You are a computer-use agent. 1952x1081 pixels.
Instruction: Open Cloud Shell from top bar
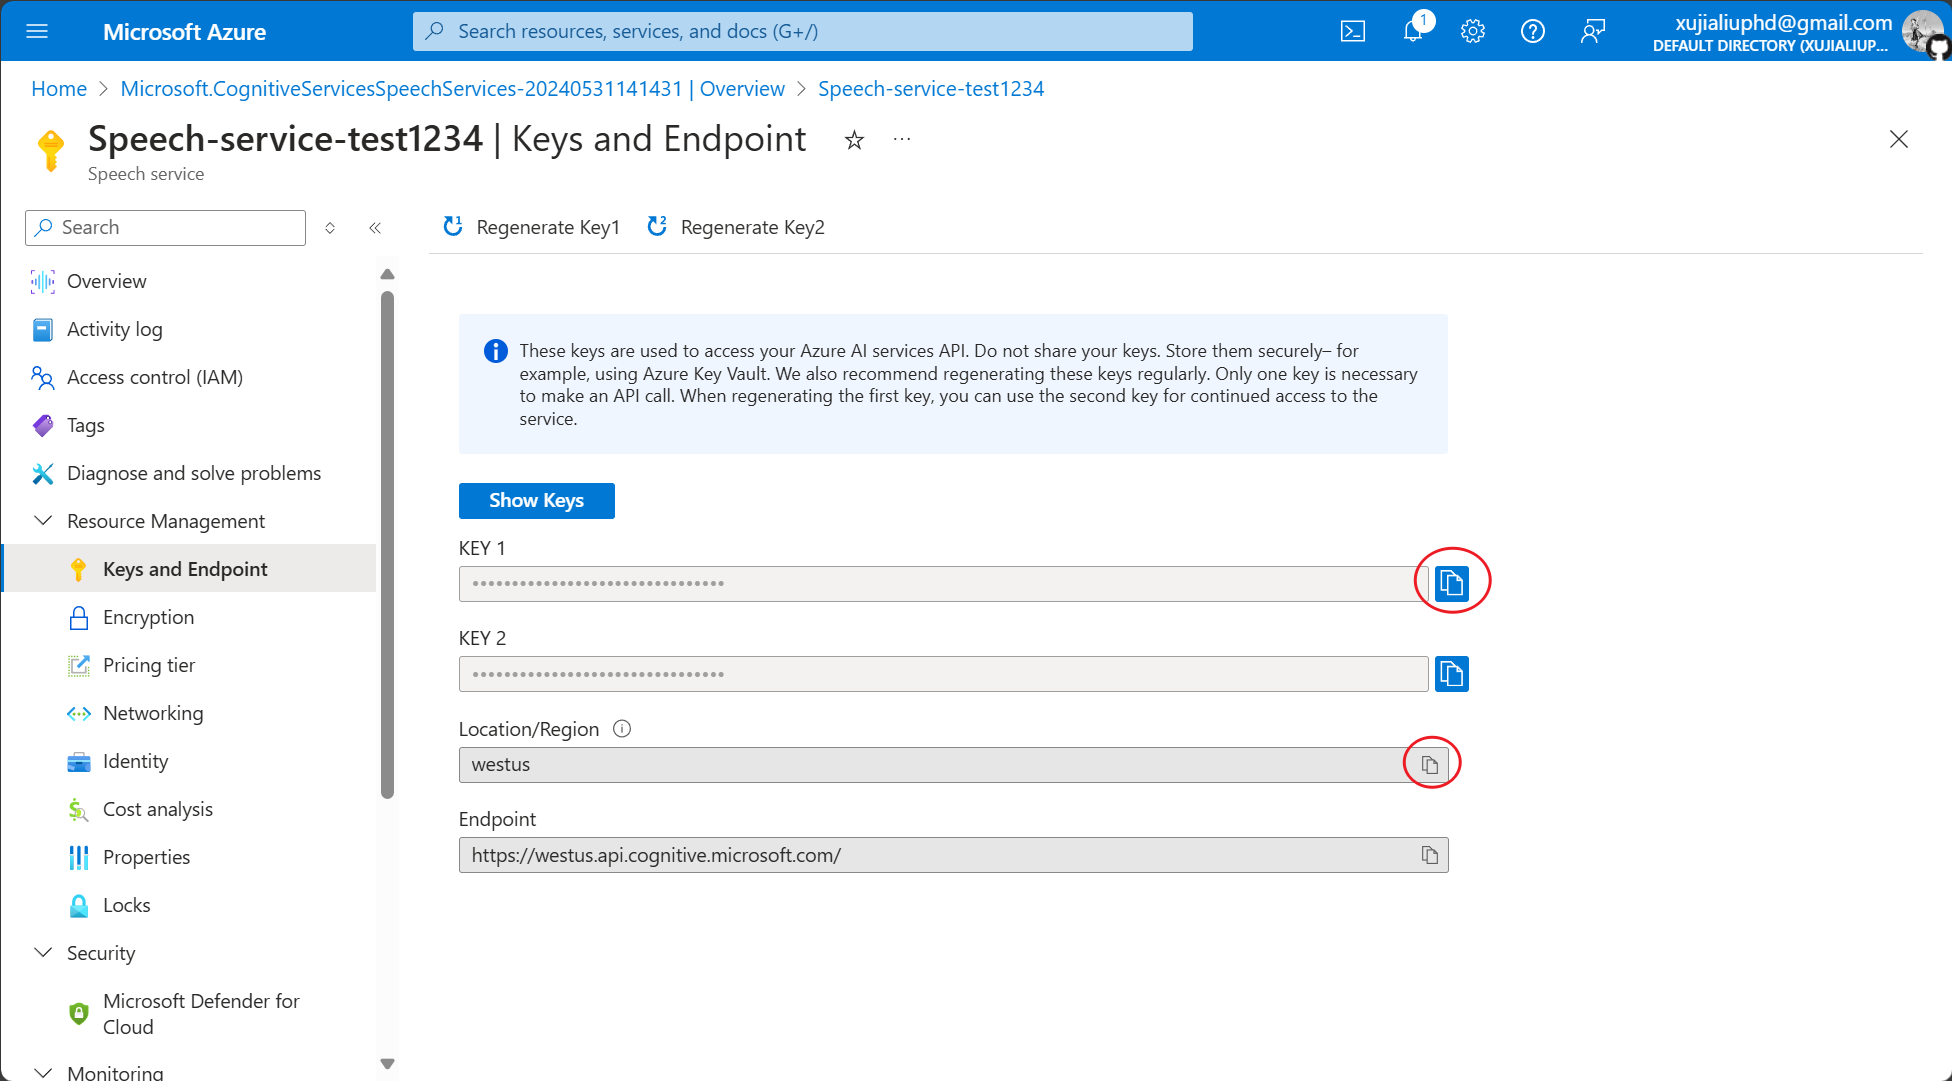[x=1352, y=31]
